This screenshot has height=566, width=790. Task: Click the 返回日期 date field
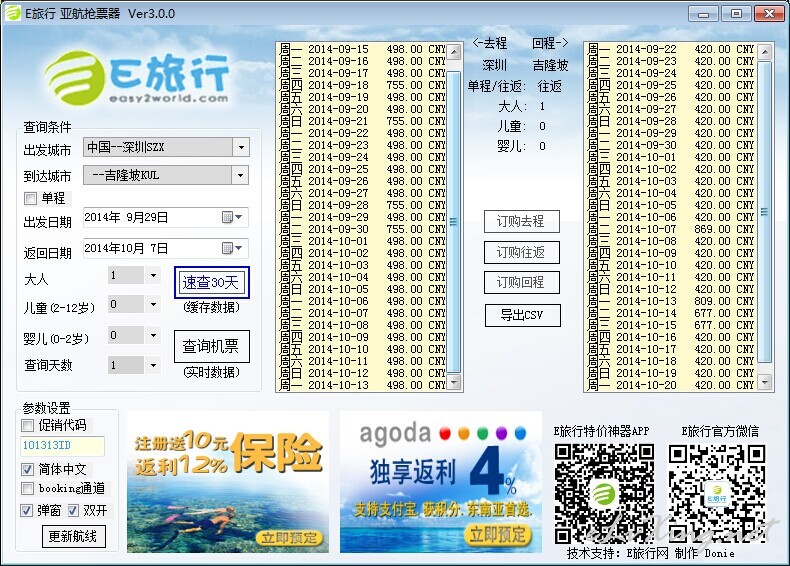pos(166,248)
